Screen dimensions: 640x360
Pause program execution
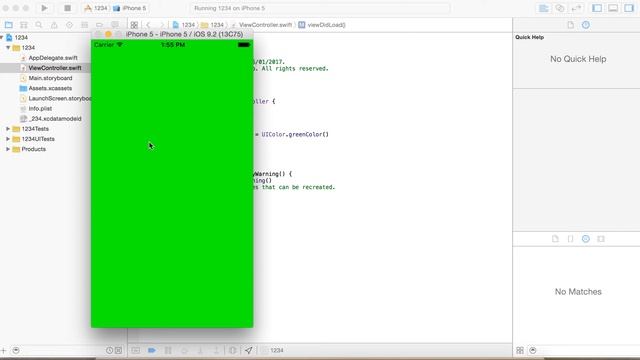[168, 350]
